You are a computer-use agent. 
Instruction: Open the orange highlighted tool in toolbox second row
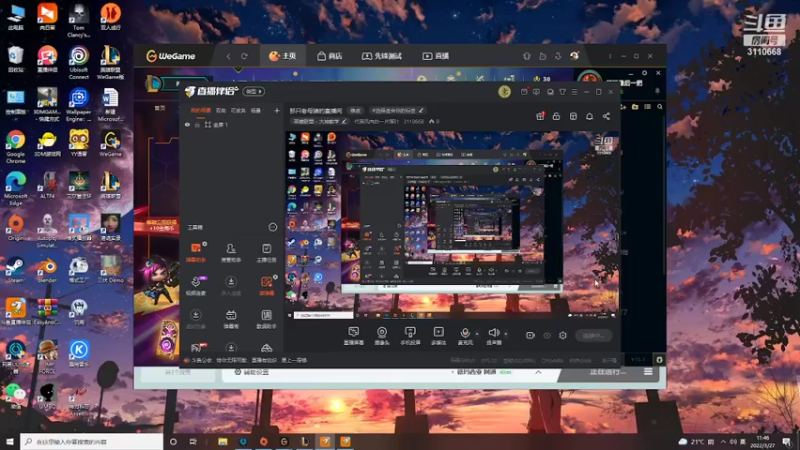[x=266, y=285]
